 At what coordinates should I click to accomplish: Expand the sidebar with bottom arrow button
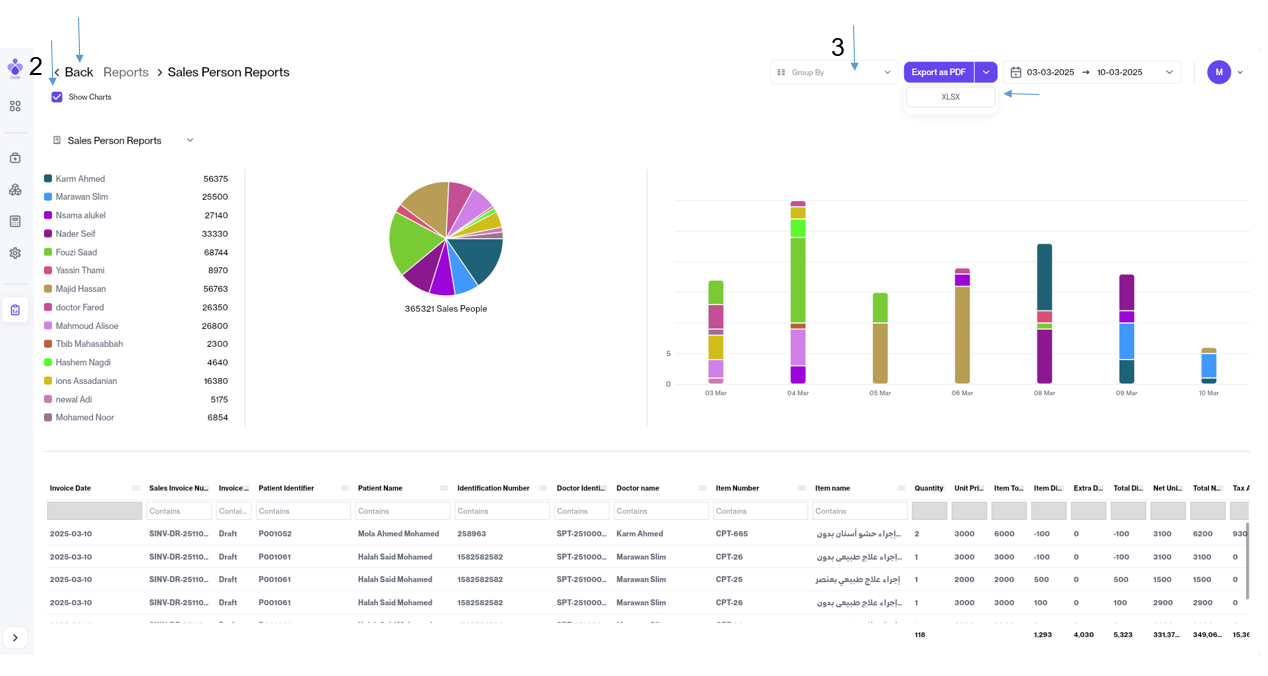point(15,638)
